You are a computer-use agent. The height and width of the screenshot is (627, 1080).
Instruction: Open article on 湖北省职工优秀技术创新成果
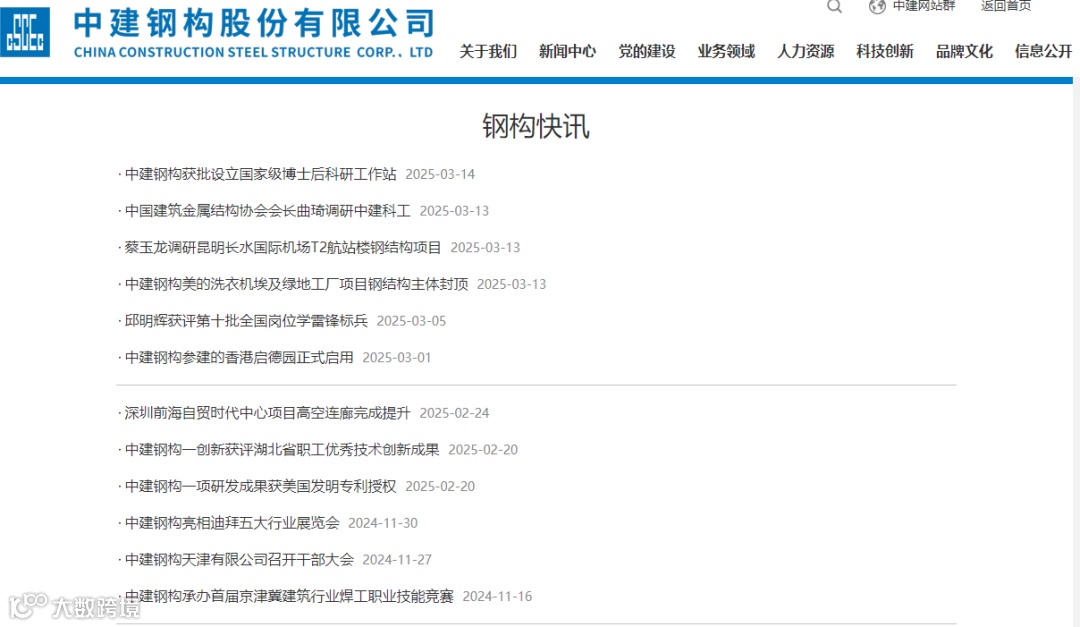[x=282, y=449]
